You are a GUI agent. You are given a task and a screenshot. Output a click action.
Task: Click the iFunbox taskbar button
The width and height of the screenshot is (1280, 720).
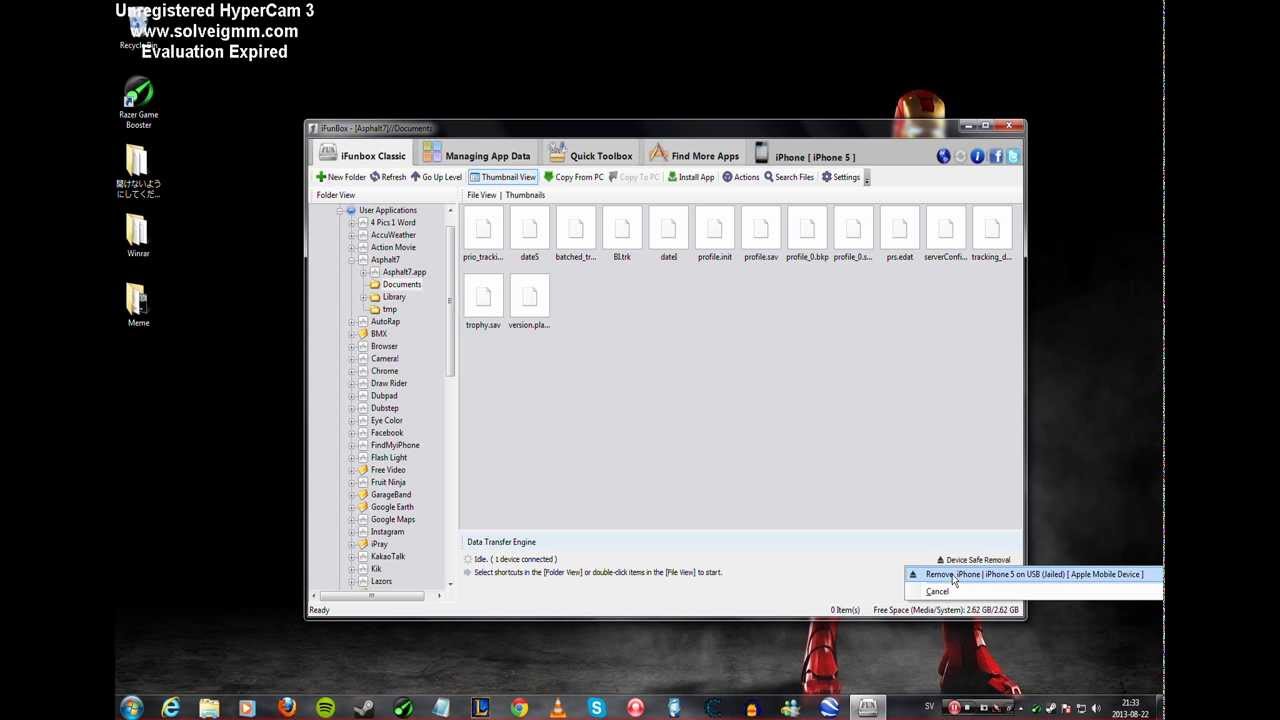click(867, 708)
